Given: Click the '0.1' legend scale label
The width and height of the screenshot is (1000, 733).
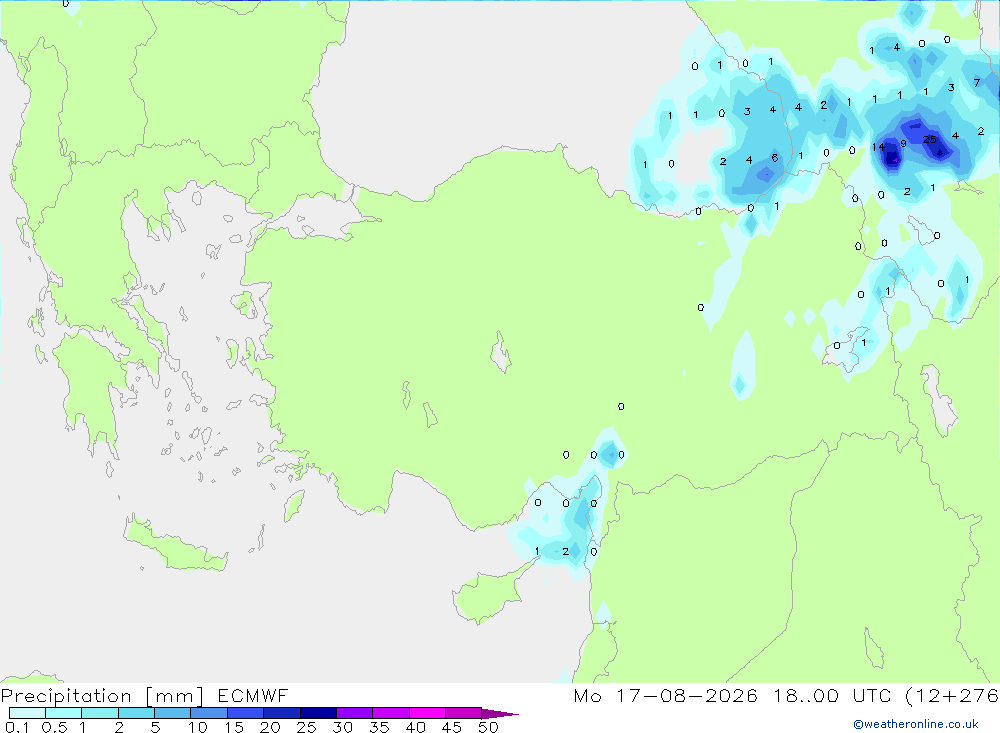Looking at the screenshot, I should coord(17,727).
